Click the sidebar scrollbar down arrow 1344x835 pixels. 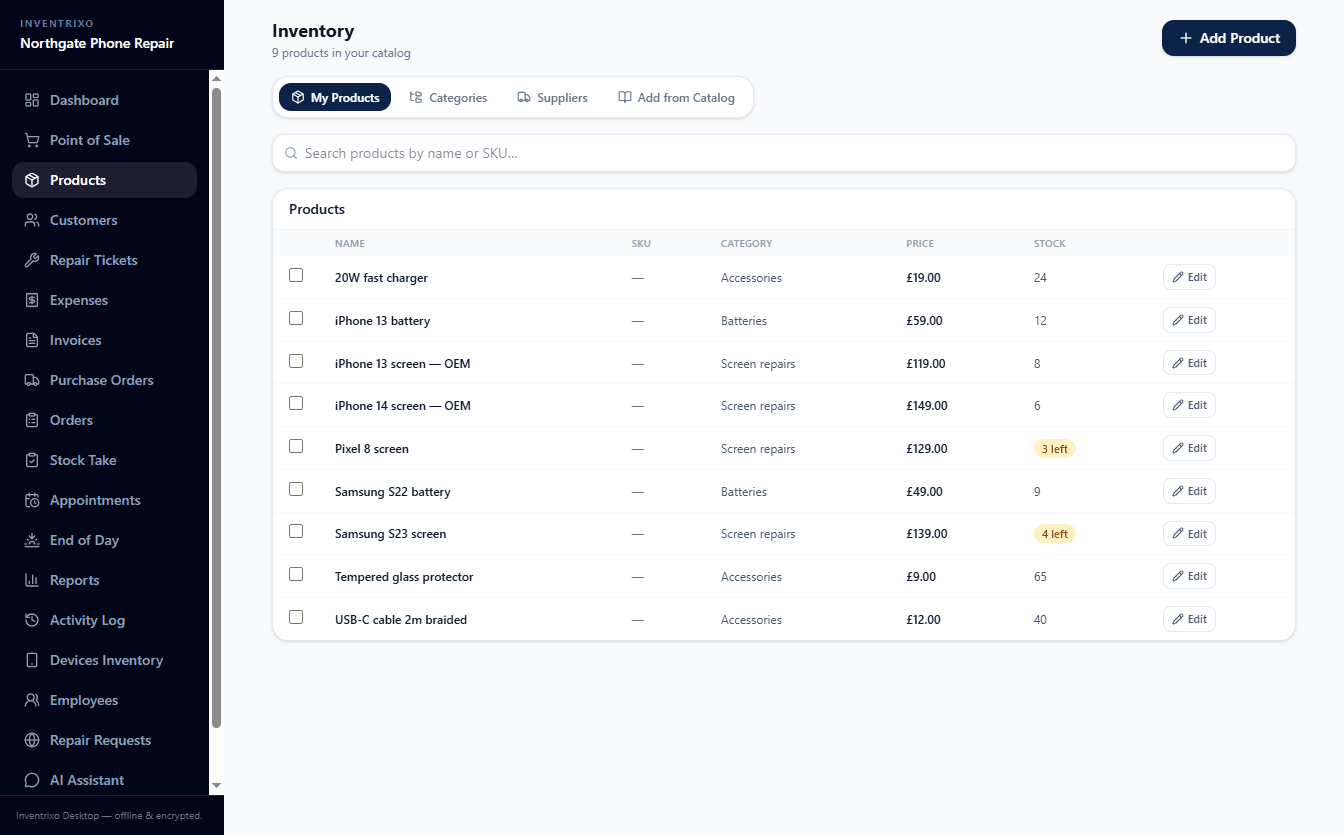pyautogui.click(x=216, y=786)
